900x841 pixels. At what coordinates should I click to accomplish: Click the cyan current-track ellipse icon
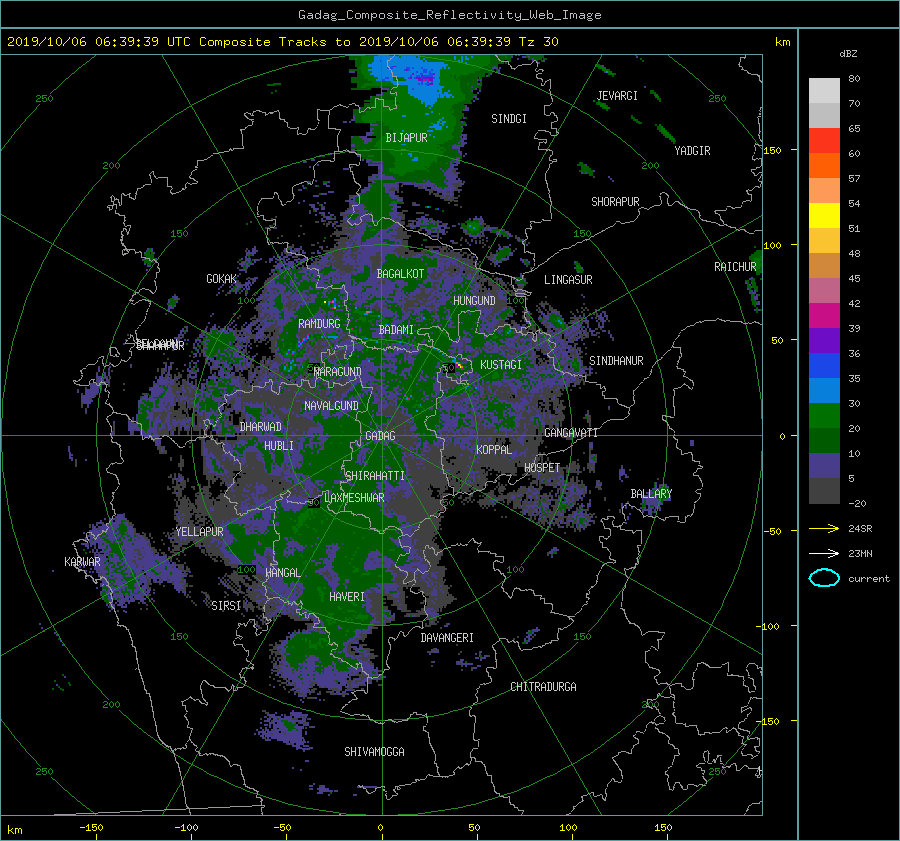pyautogui.click(x=824, y=578)
